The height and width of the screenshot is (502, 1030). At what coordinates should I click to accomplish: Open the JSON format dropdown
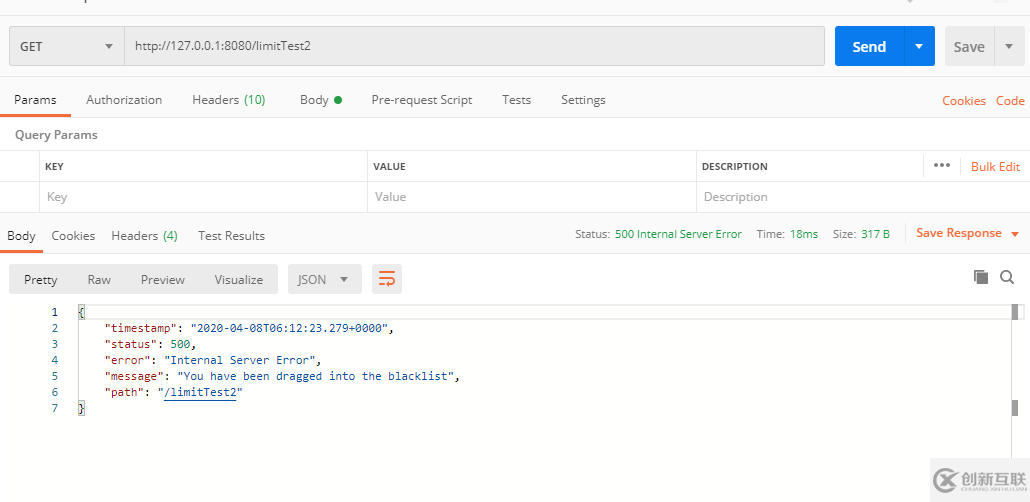325,279
